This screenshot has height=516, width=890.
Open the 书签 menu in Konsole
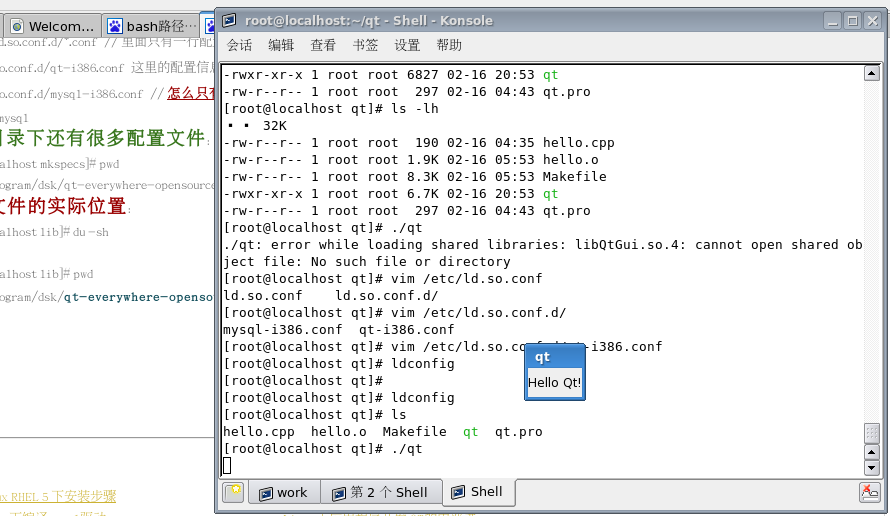click(365, 45)
